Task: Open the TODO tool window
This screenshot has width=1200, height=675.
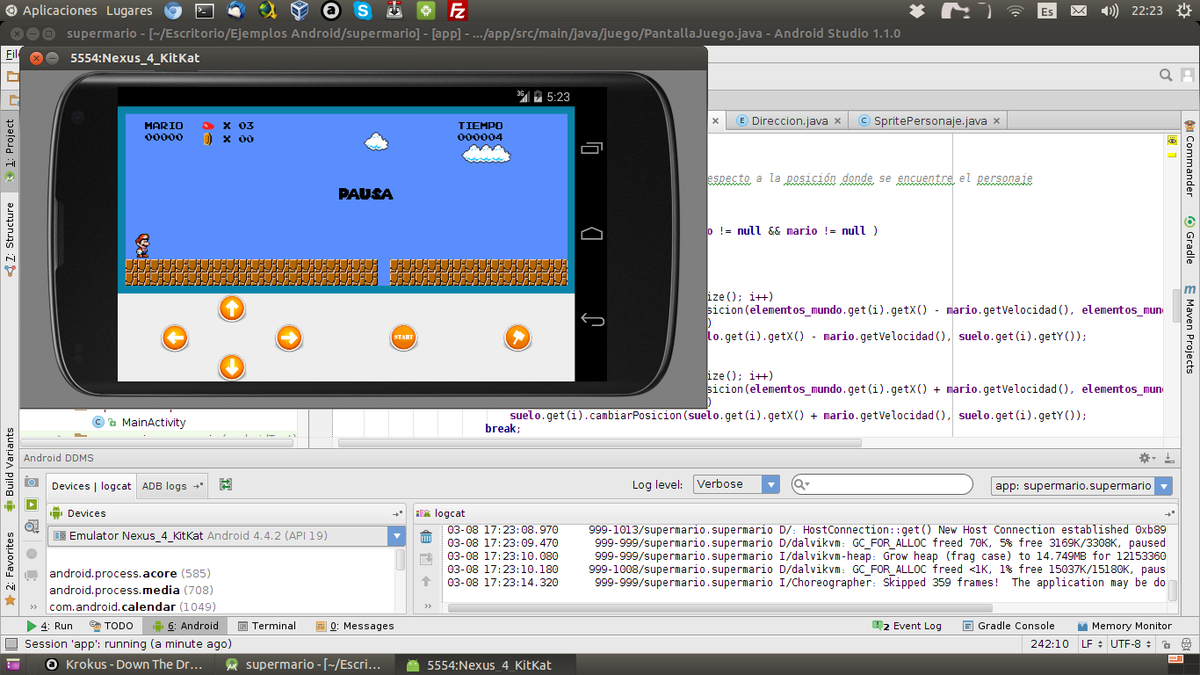Action: [110, 626]
